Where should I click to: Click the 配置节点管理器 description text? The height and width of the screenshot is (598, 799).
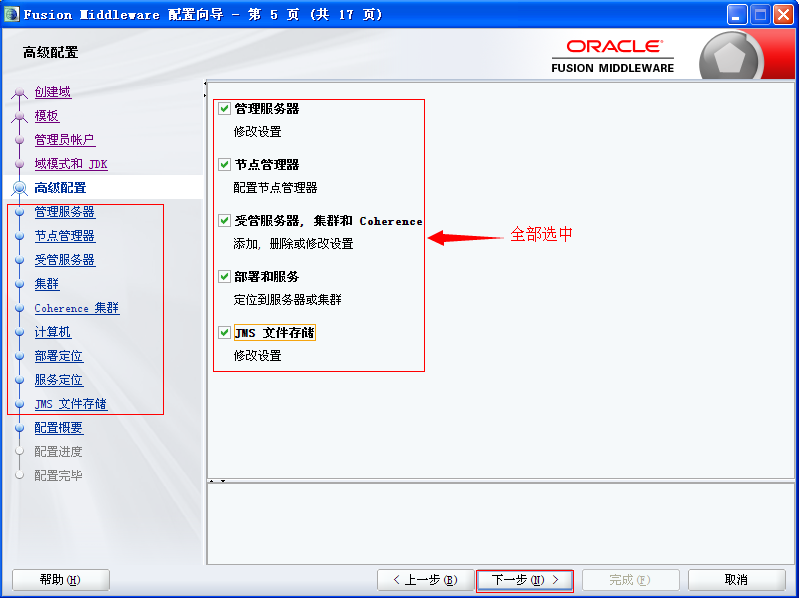pyautogui.click(x=275, y=188)
